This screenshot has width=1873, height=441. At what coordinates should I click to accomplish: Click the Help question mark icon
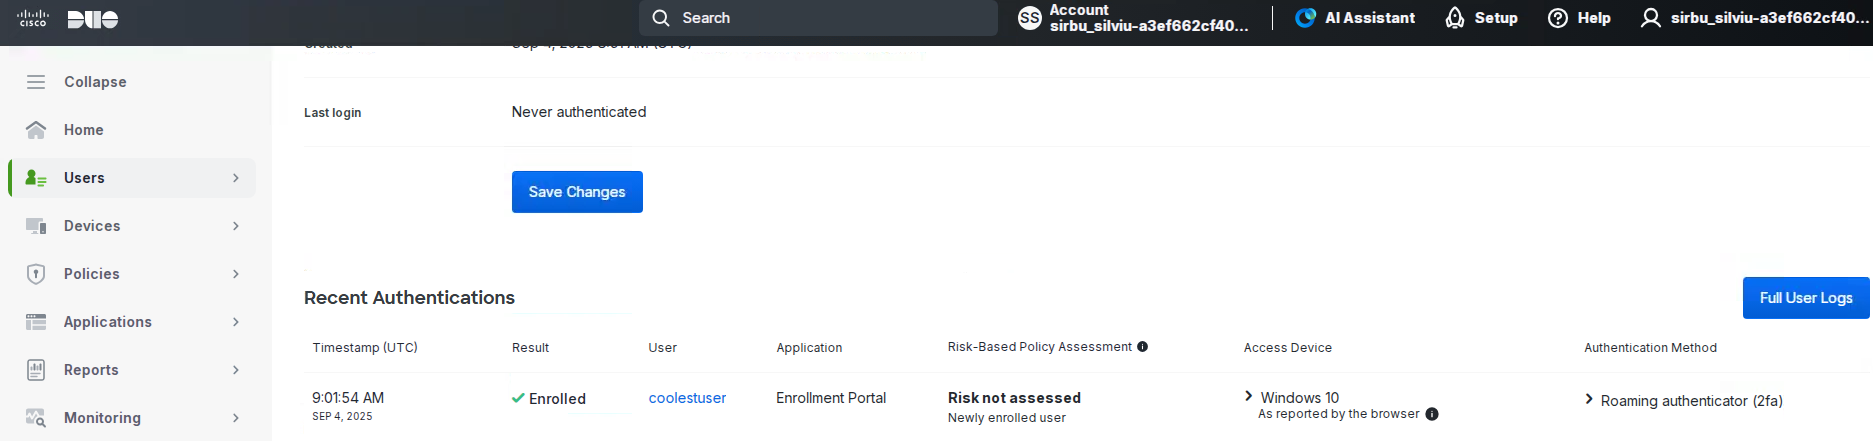point(1558,18)
